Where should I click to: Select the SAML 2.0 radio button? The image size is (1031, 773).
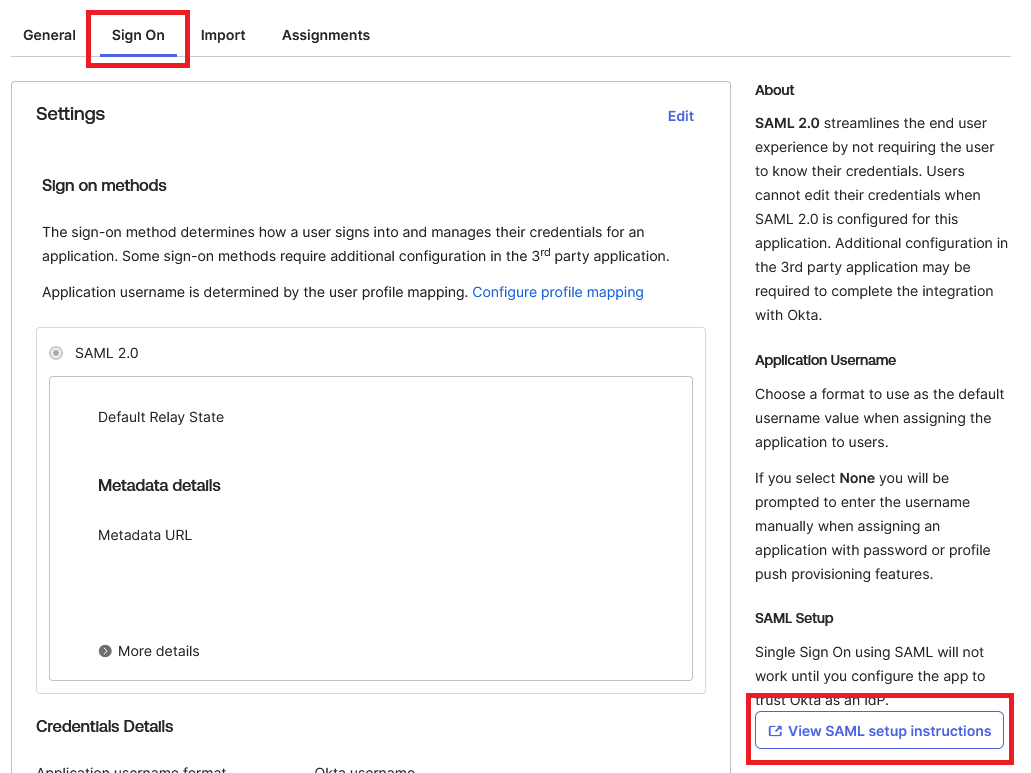coord(57,353)
